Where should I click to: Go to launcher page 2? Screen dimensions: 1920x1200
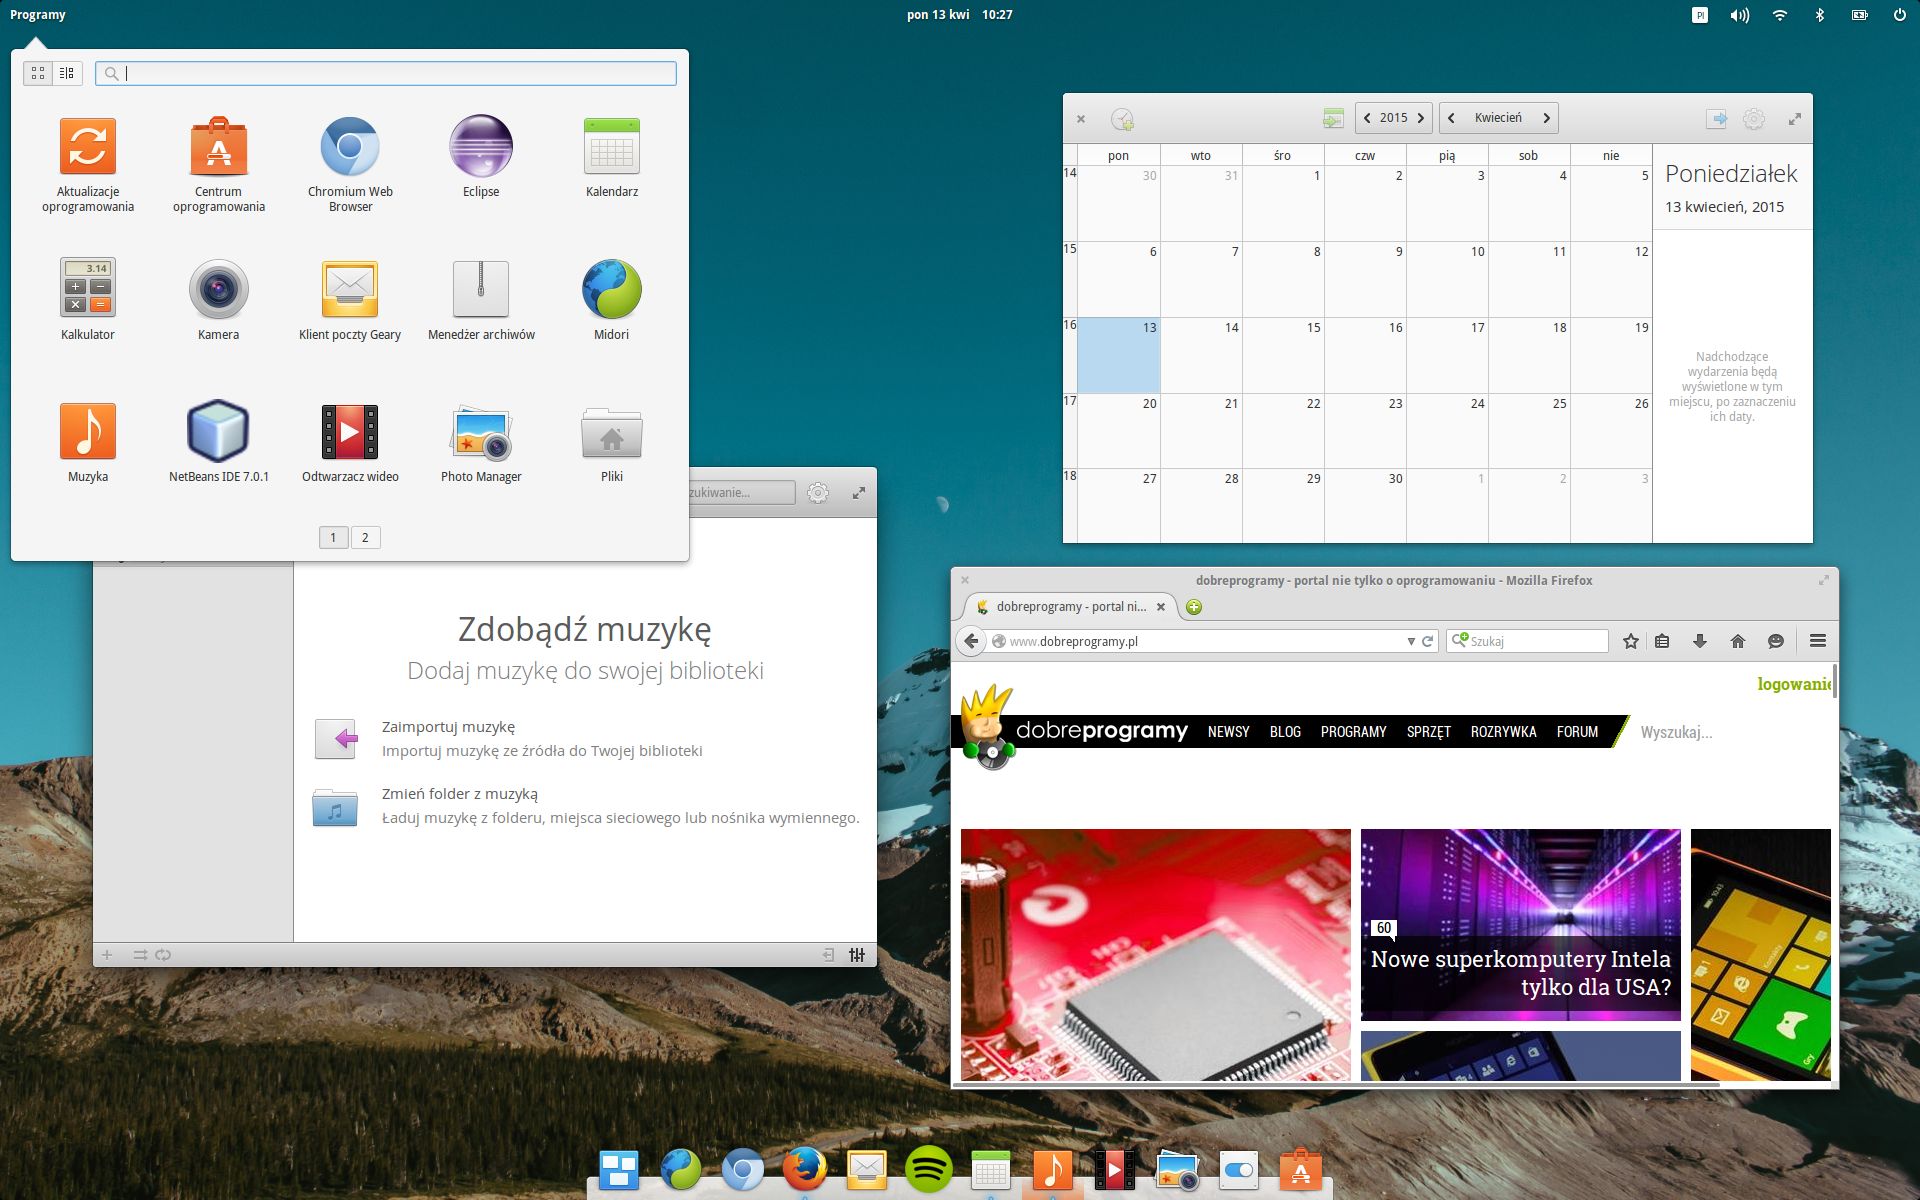coord(365,537)
